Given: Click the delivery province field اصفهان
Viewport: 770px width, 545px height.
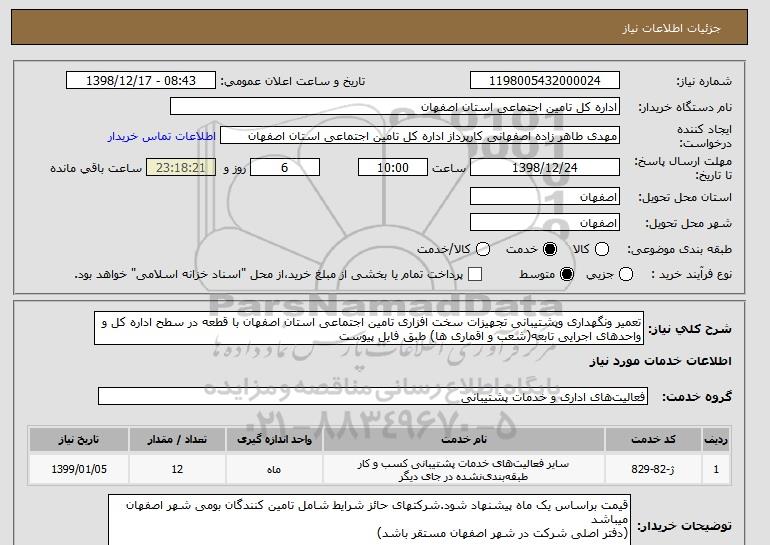Looking at the screenshot, I should (x=545, y=197).
